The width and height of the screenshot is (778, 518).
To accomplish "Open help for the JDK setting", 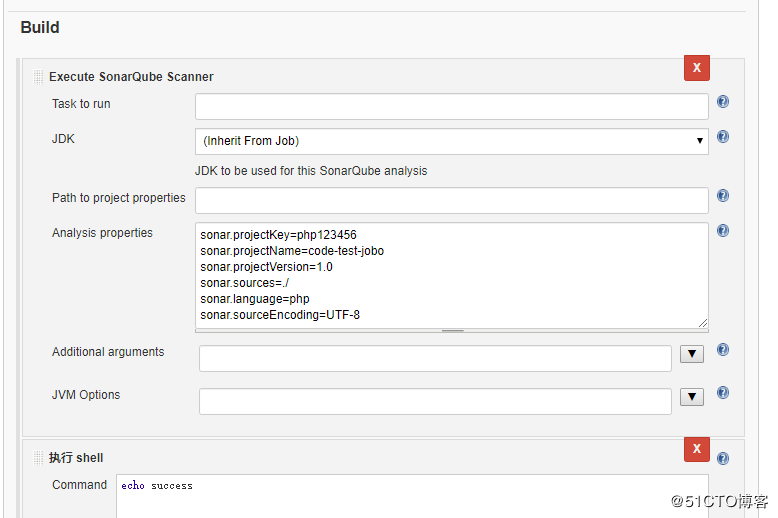I will point(723,137).
